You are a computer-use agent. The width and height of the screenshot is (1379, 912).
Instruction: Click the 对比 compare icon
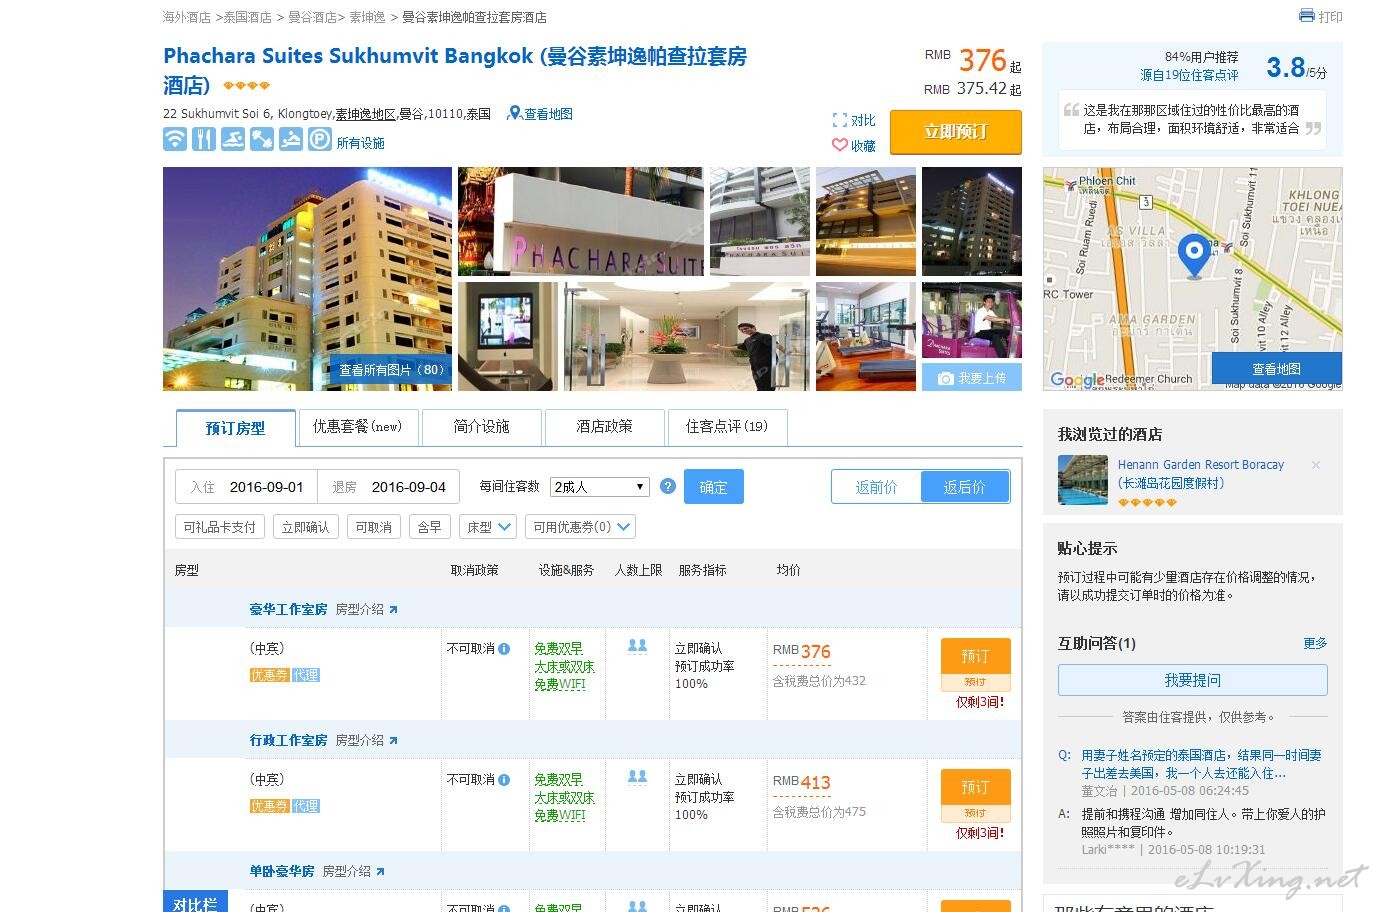click(840, 120)
